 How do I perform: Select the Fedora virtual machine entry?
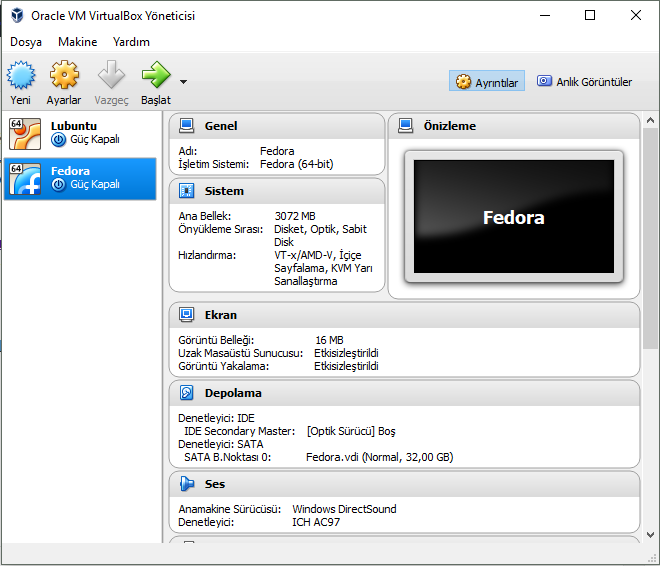(80, 178)
